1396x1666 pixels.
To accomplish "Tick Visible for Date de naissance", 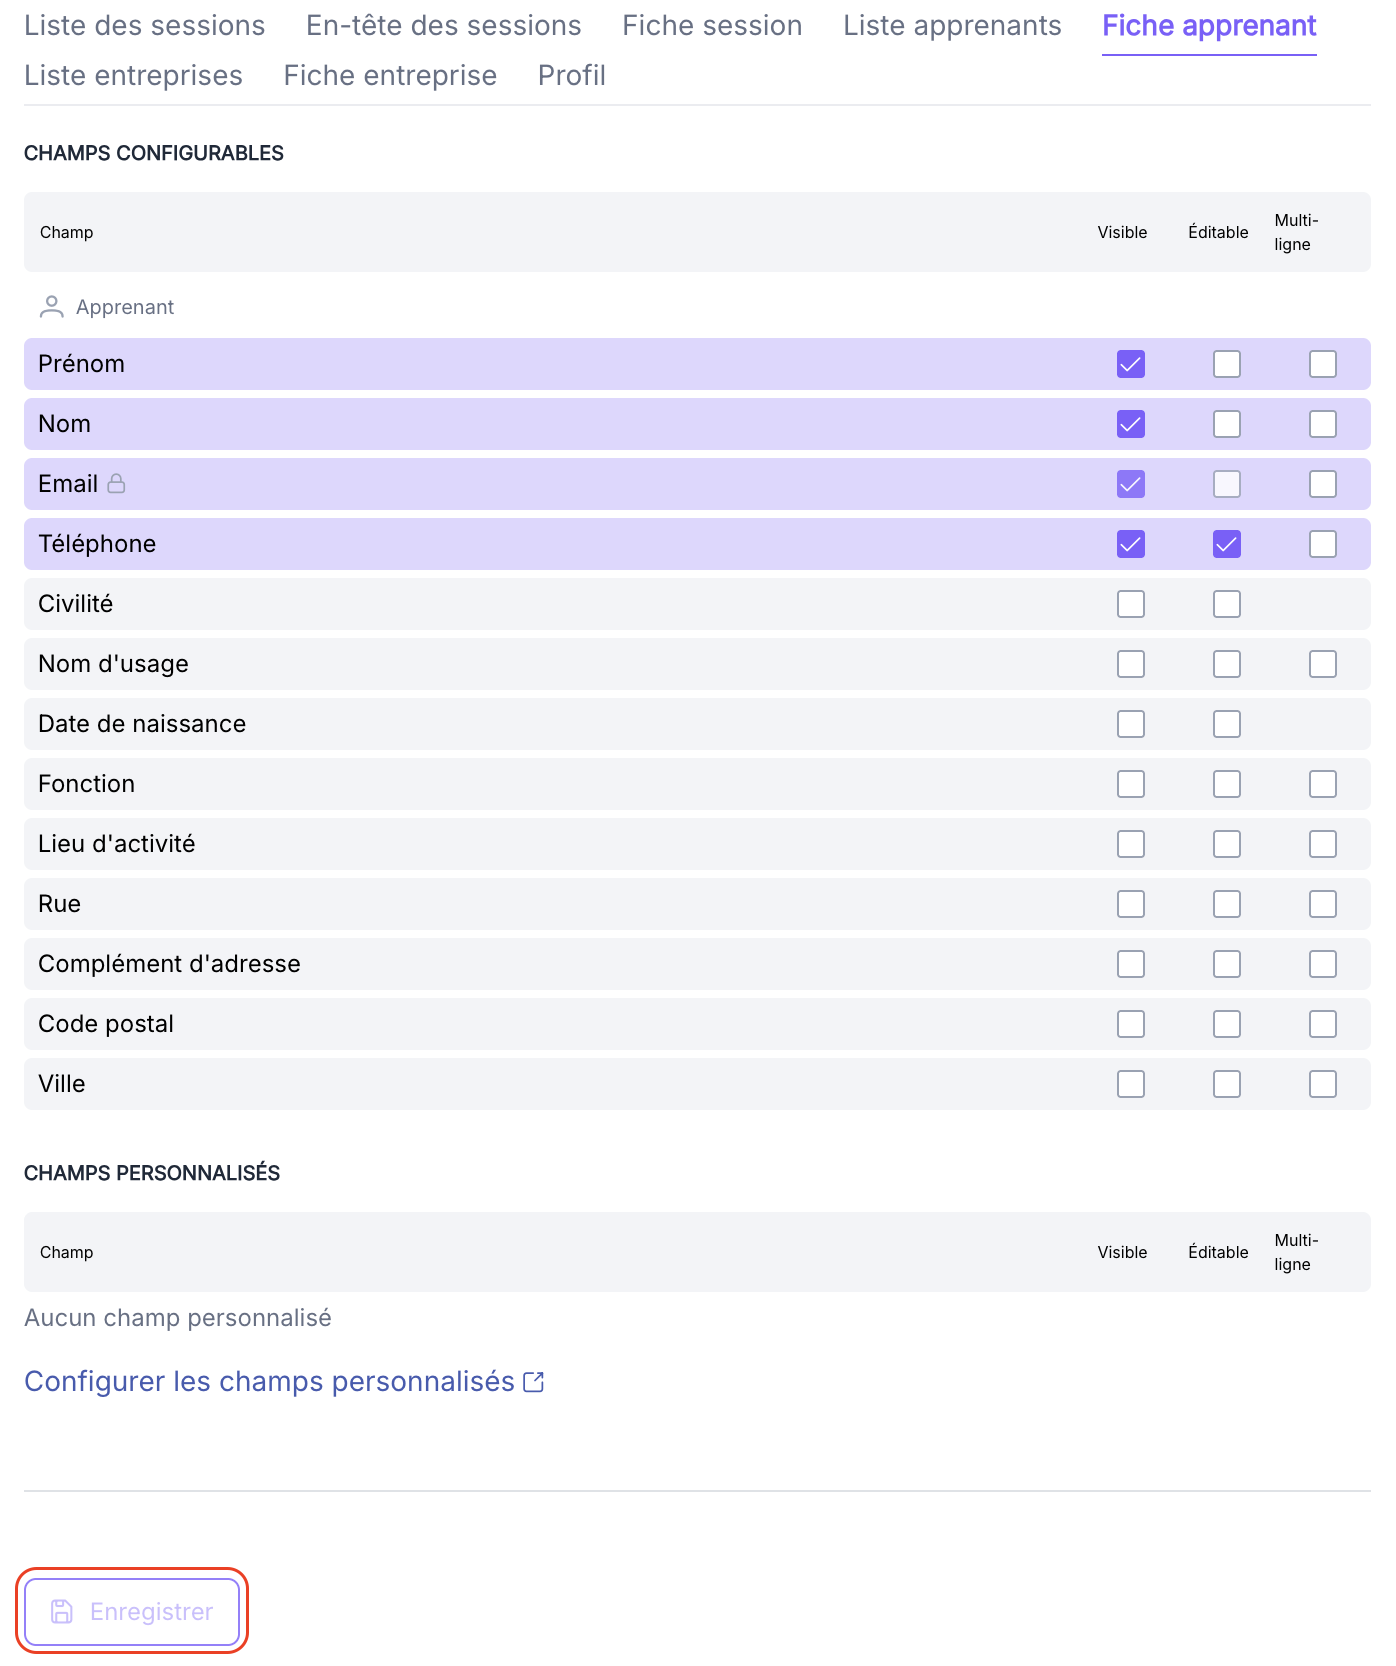I will 1131,724.
